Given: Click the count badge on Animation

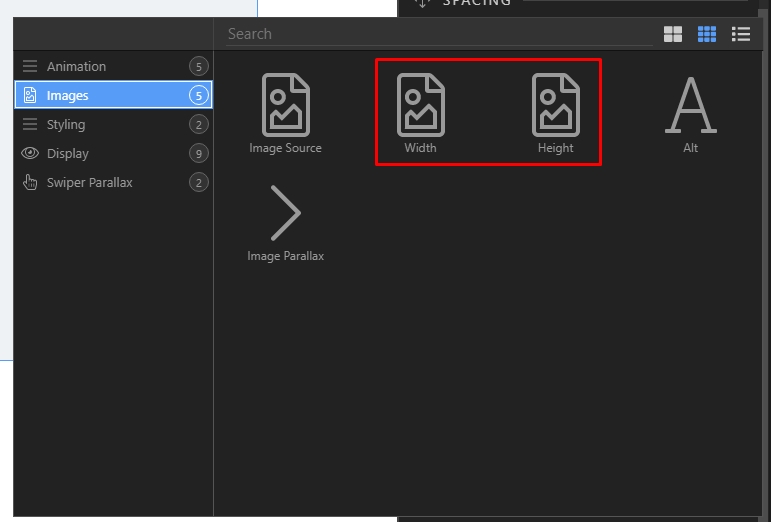Looking at the screenshot, I should pos(199,66).
